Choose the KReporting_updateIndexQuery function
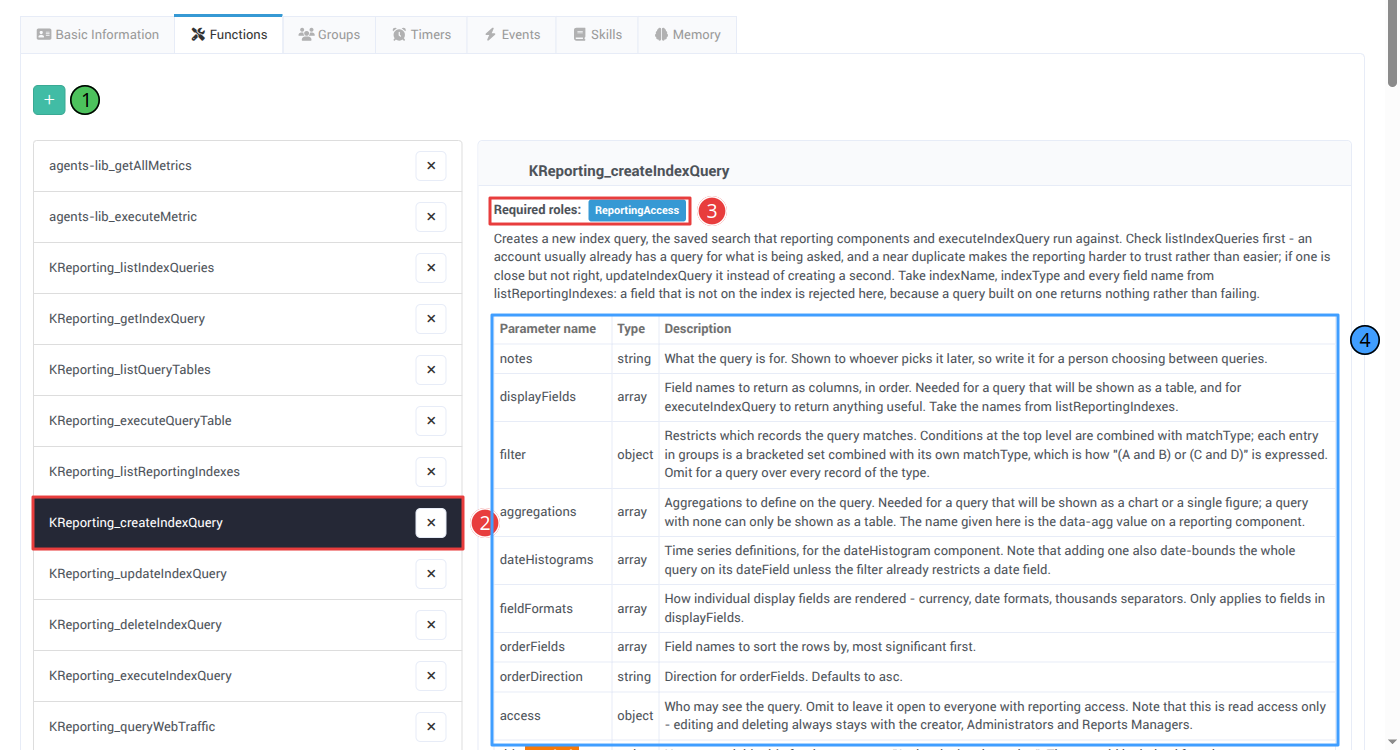Screen dimensions: 1400x750 [248, 574]
